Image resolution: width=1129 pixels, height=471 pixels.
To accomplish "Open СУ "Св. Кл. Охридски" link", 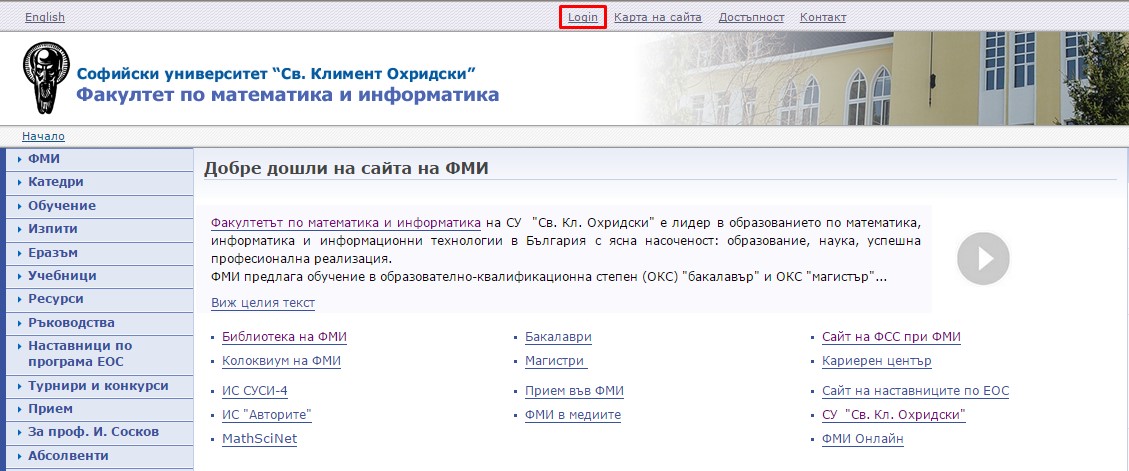I will (894, 415).
